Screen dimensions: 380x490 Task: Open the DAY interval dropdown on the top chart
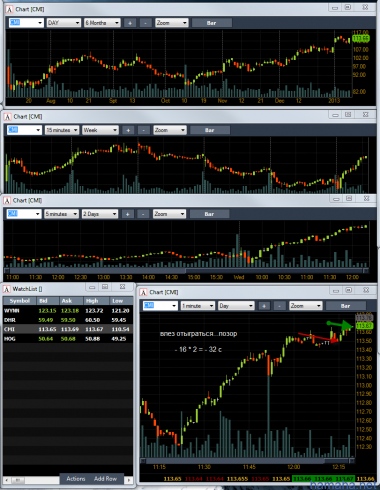click(64, 23)
